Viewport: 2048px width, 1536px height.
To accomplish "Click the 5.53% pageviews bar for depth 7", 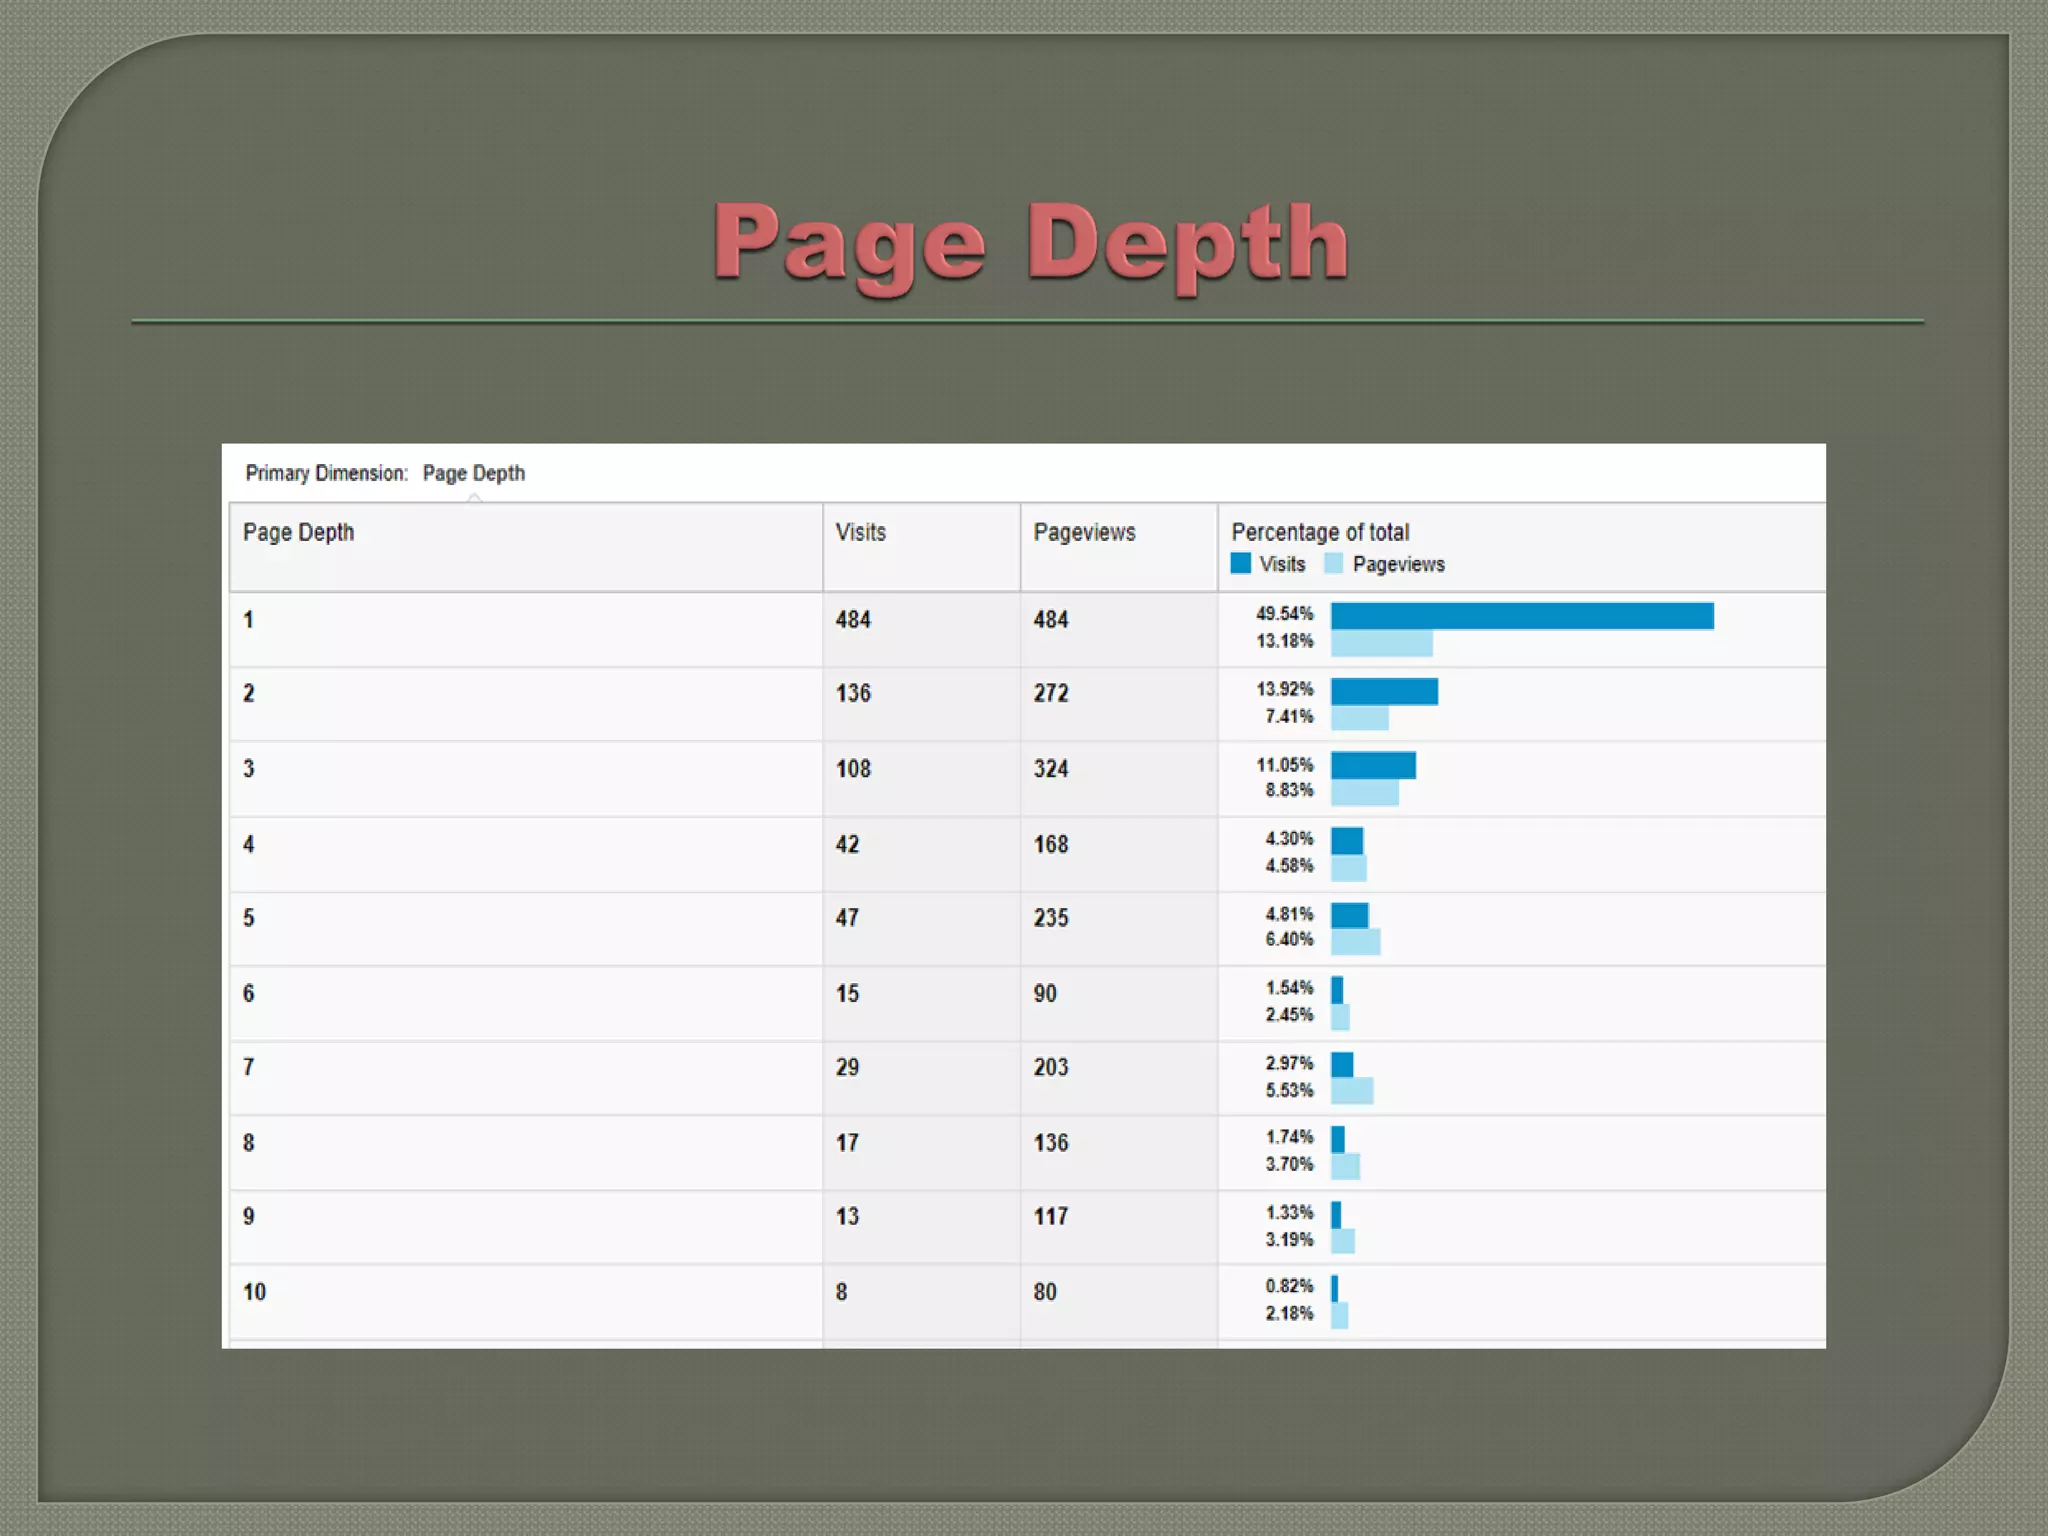I will pos(1352,1091).
